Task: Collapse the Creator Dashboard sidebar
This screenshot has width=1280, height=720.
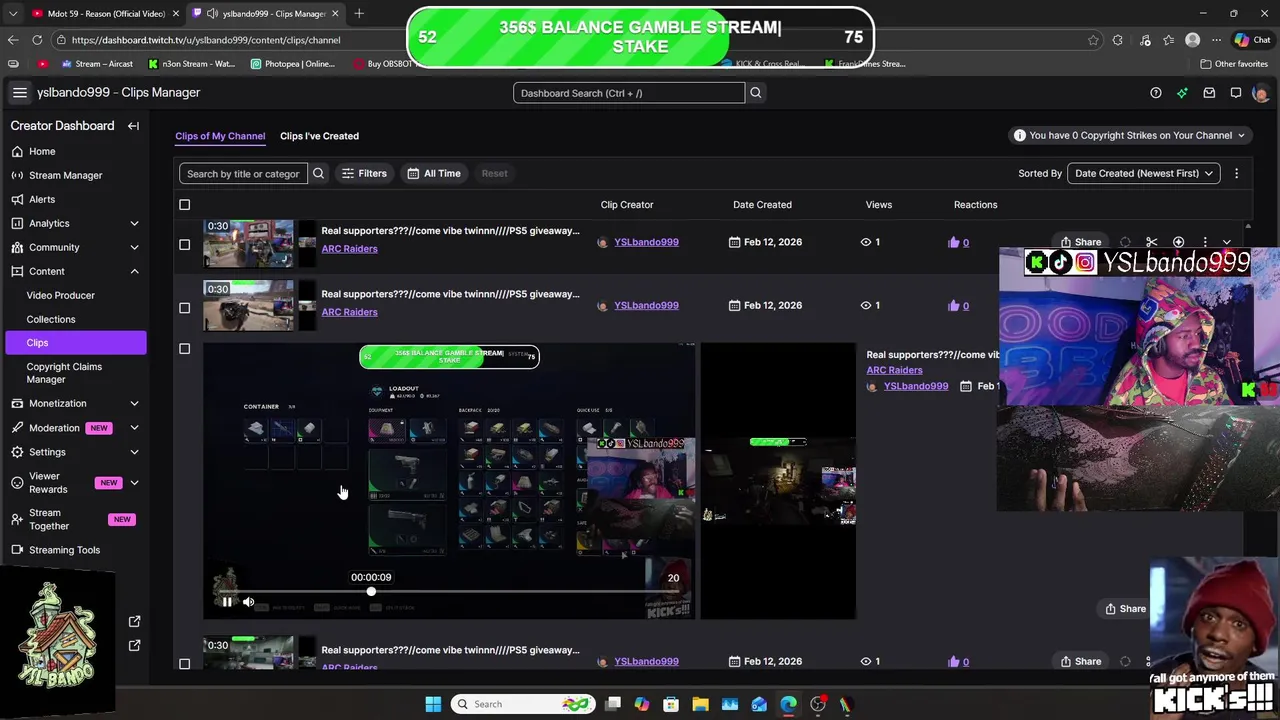Action: 133,126
